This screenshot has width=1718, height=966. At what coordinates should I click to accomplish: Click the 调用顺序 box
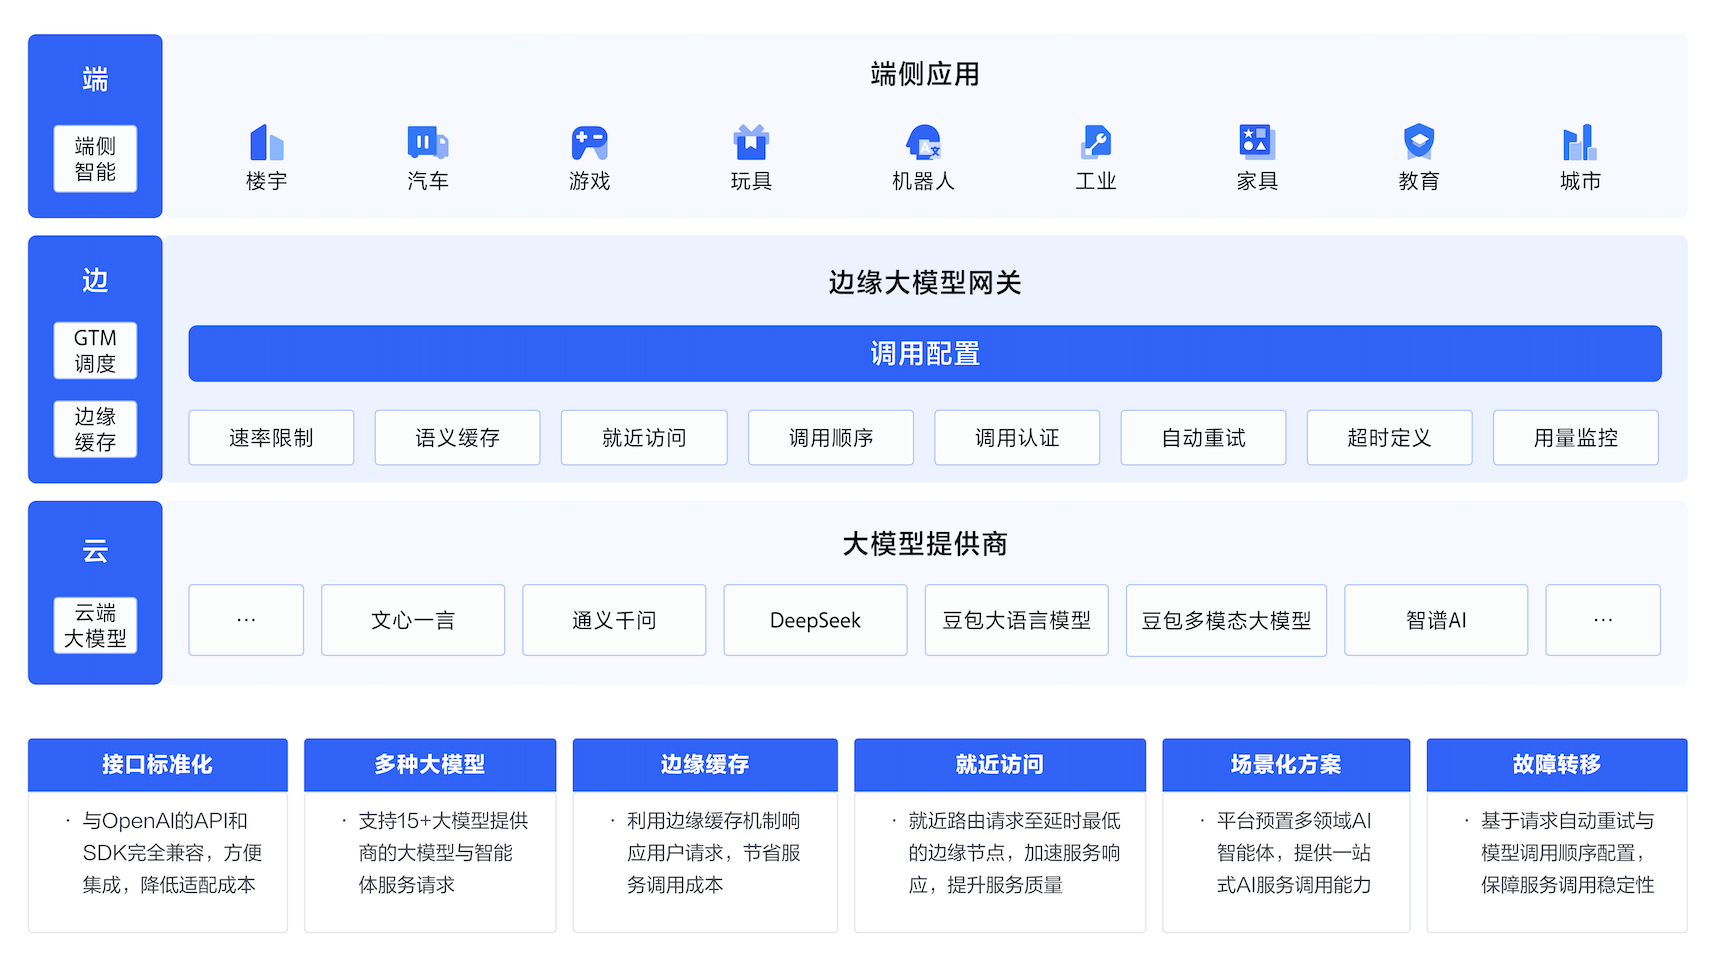coord(831,438)
